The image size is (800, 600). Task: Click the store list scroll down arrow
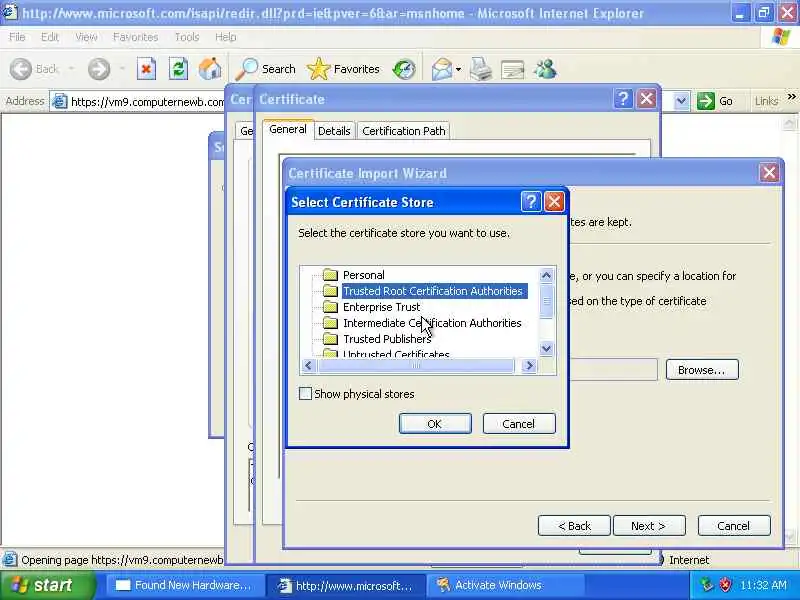point(546,348)
